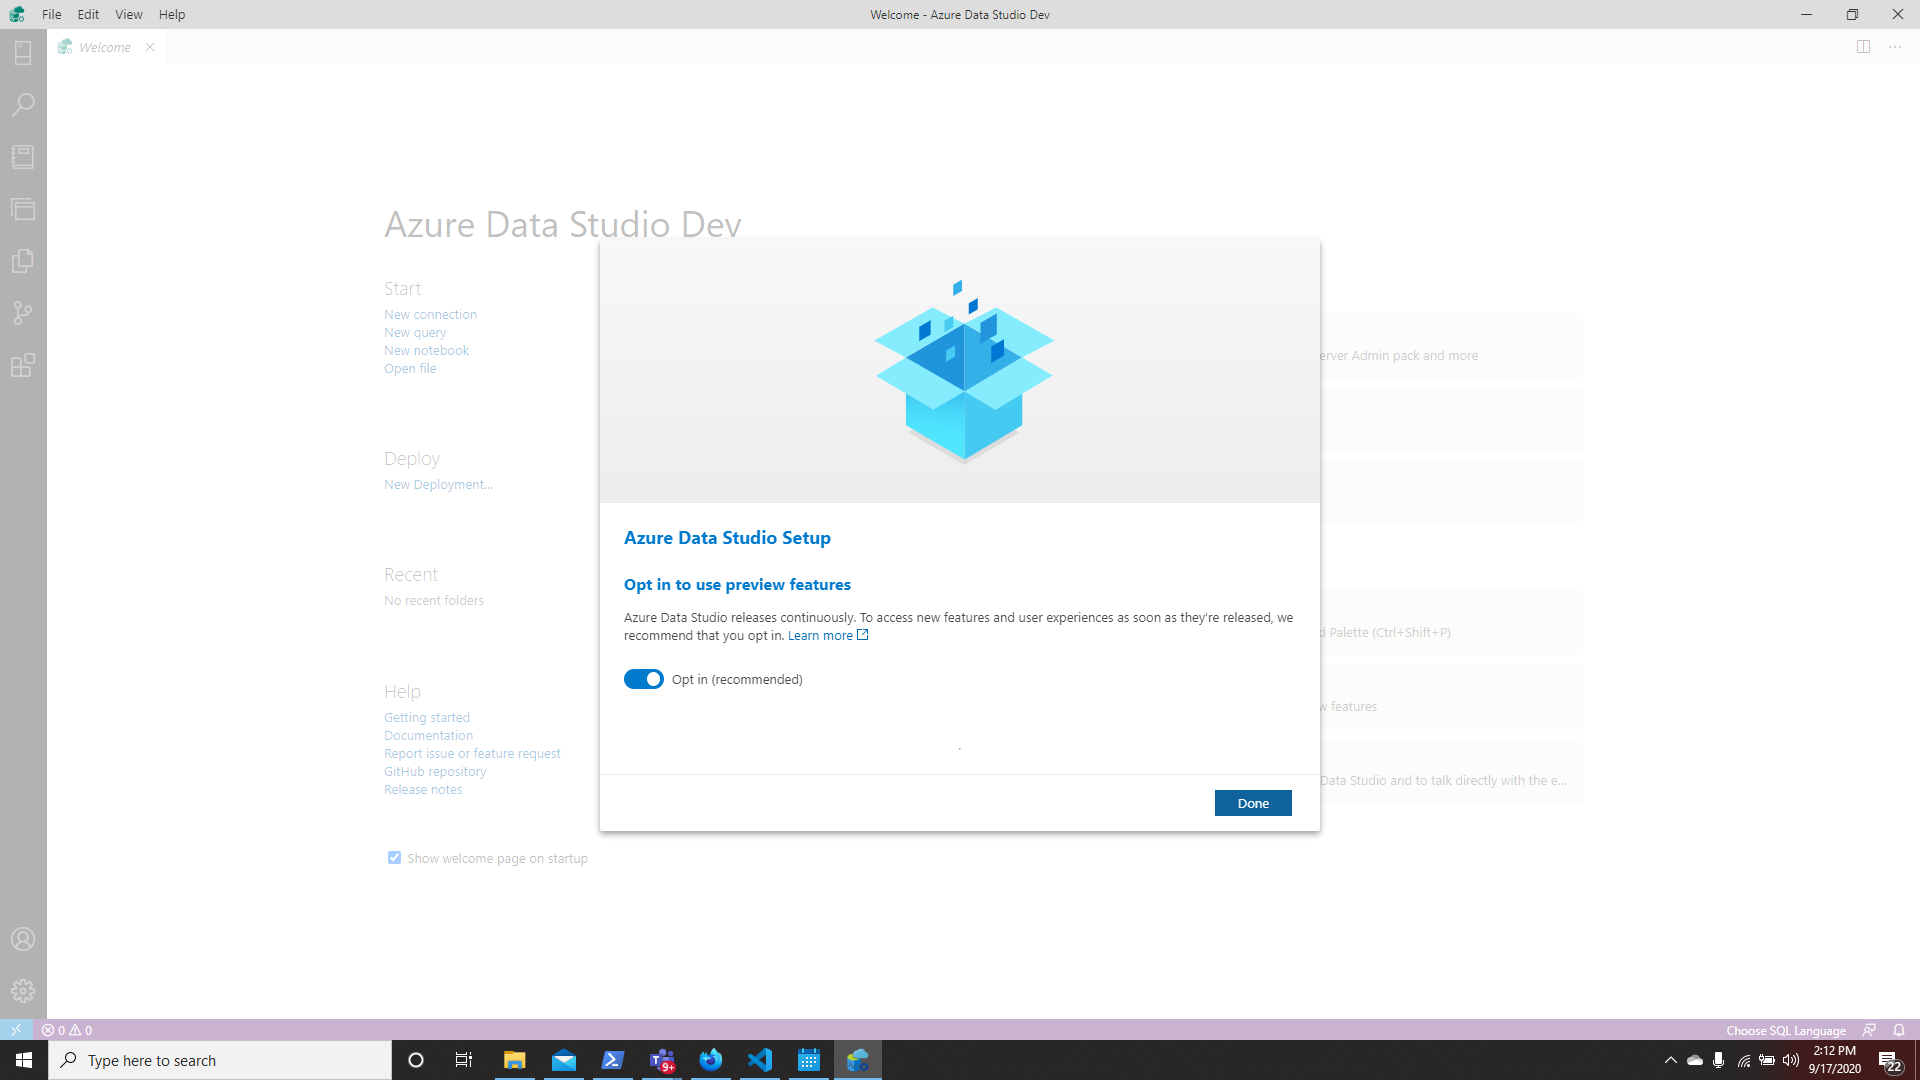Open PowerShell from the taskbar
Image resolution: width=1920 pixels, height=1080 pixels.
[613, 1060]
